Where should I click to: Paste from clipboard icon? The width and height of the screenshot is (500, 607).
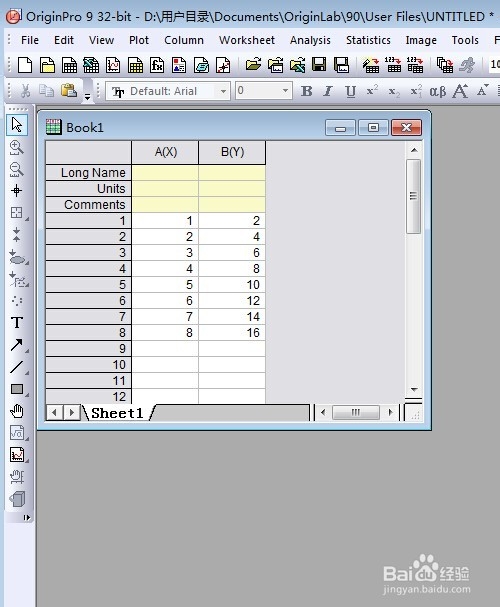69,91
